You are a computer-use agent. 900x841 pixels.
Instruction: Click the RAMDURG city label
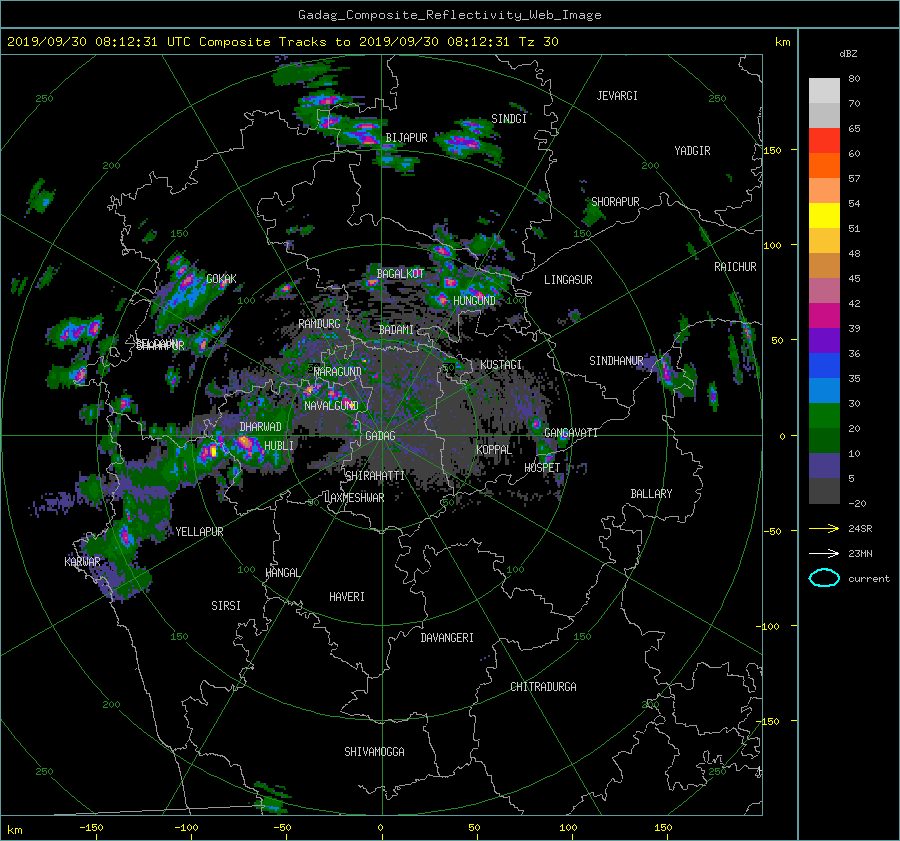tap(319, 324)
